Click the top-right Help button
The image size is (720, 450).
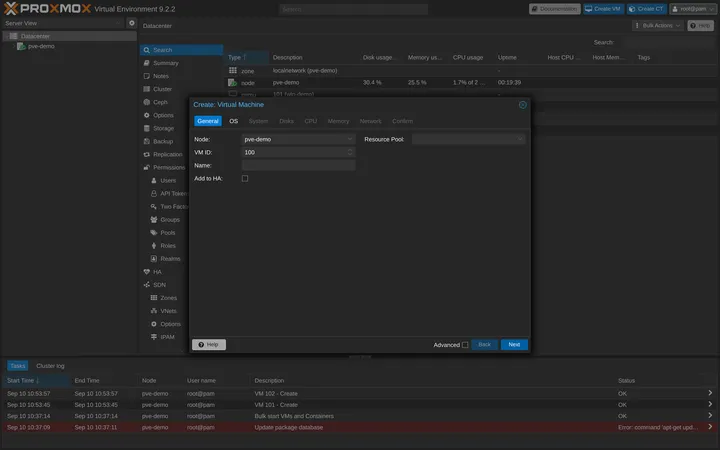tap(700, 25)
